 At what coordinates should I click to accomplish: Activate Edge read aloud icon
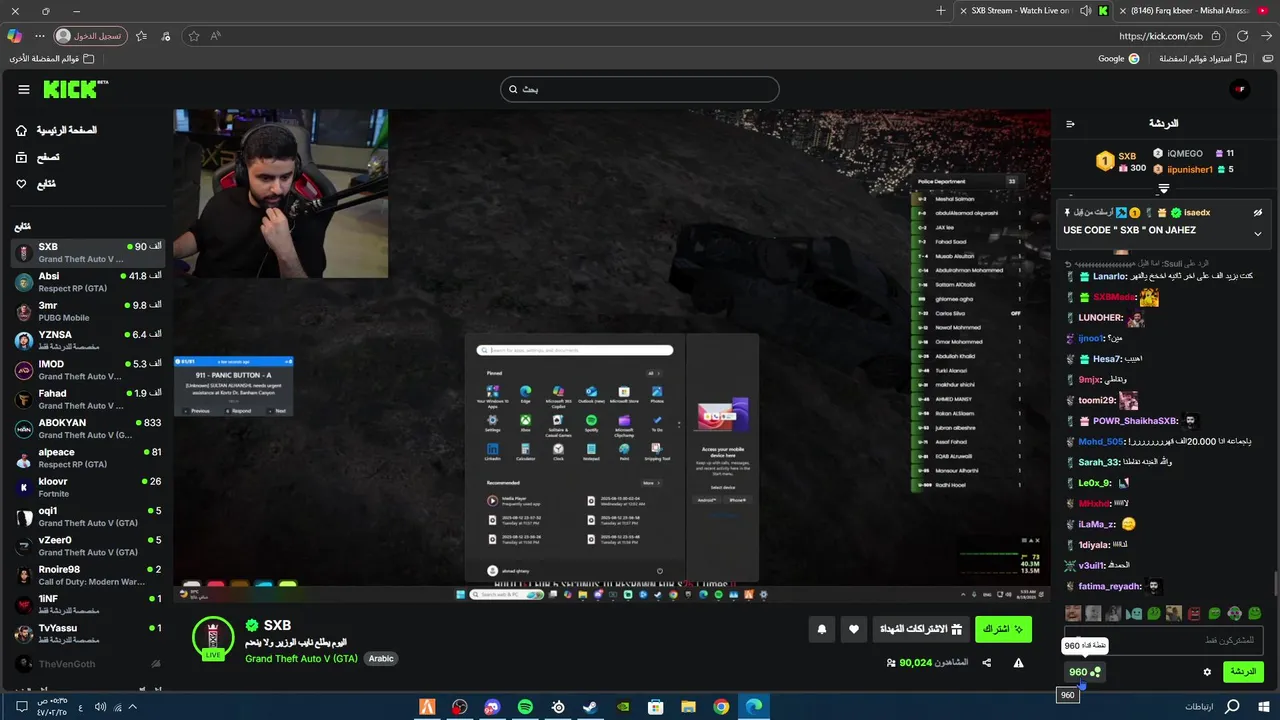tap(215, 36)
